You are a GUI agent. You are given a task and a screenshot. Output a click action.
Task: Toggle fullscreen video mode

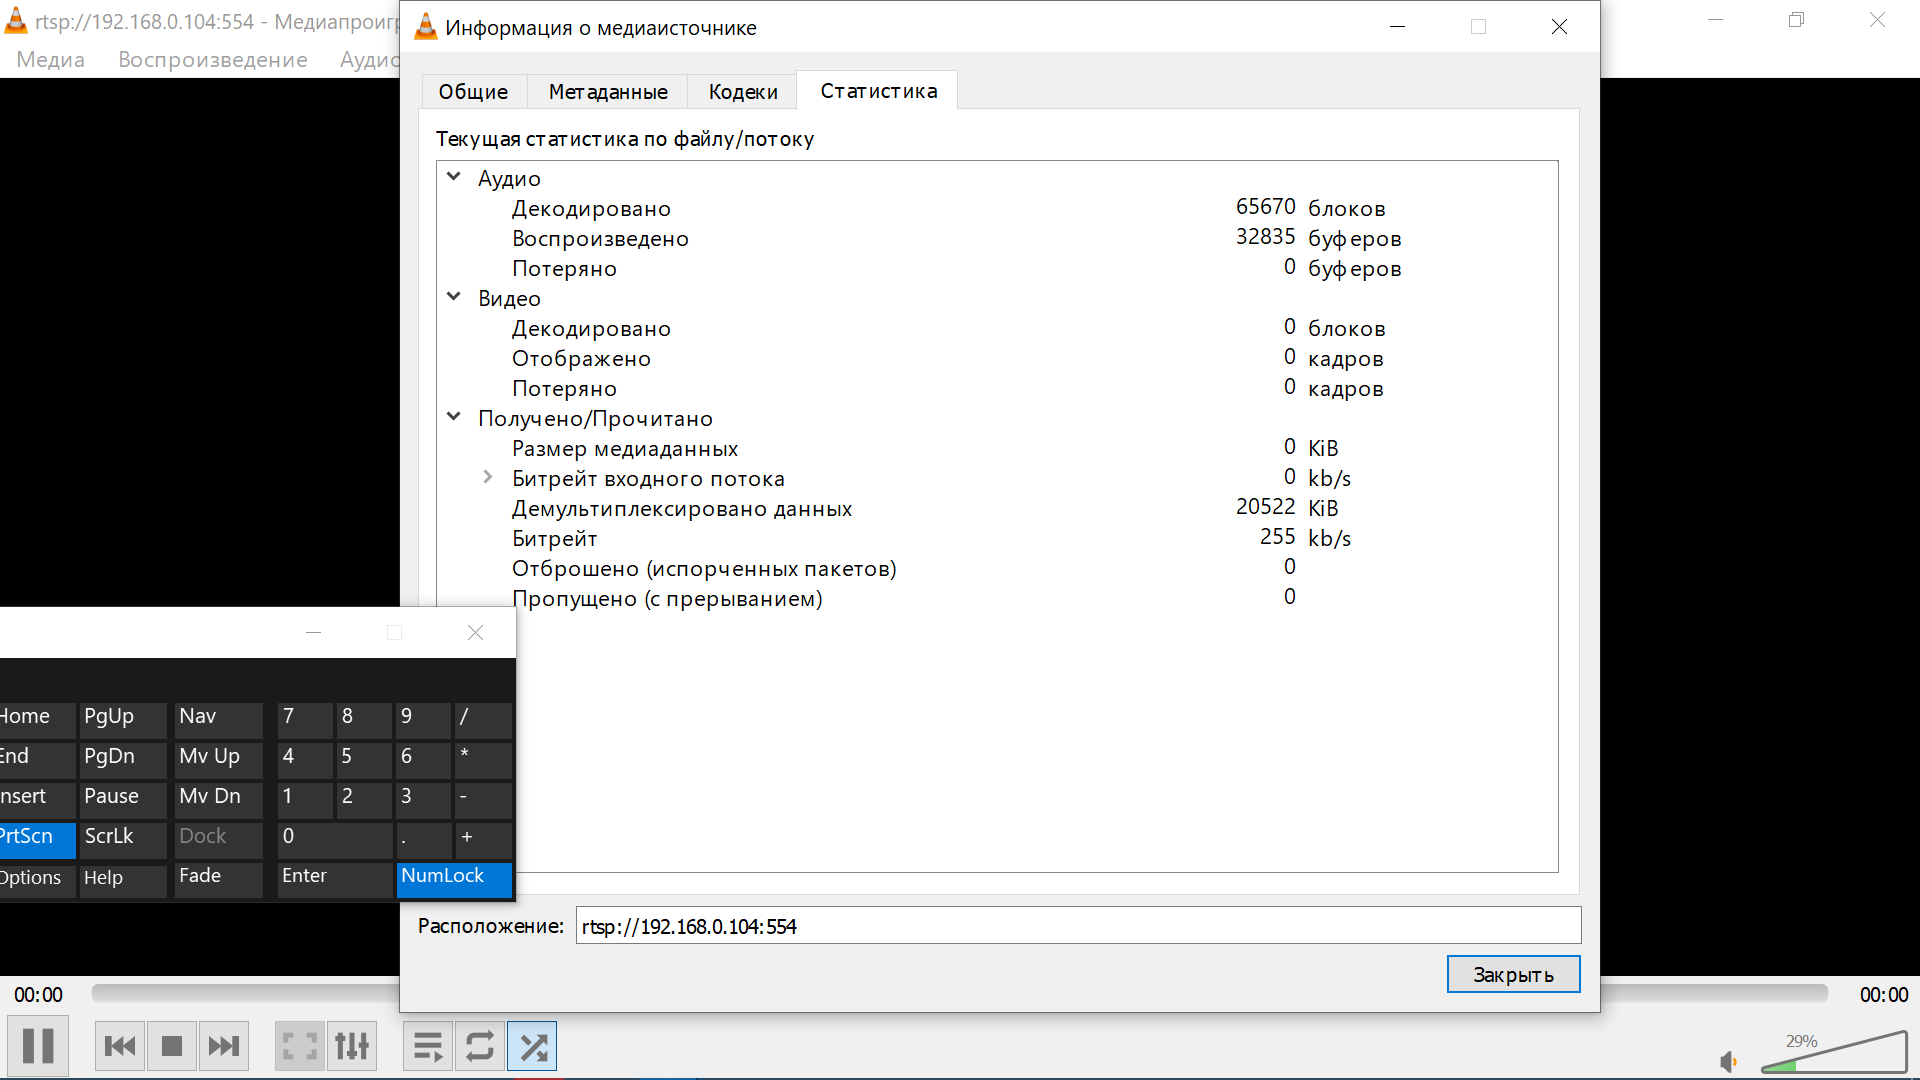click(x=300, y=1046)
